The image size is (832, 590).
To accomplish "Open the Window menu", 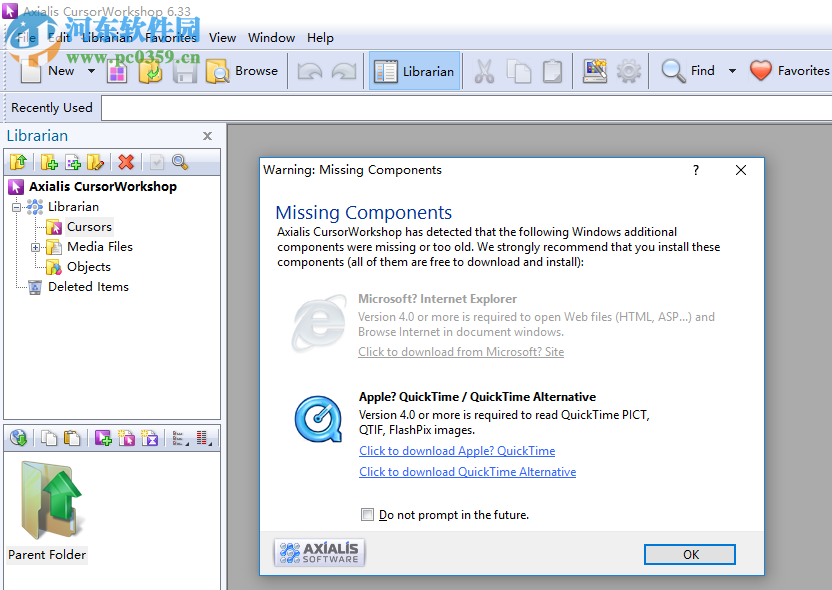I will [x=271, y=38].
